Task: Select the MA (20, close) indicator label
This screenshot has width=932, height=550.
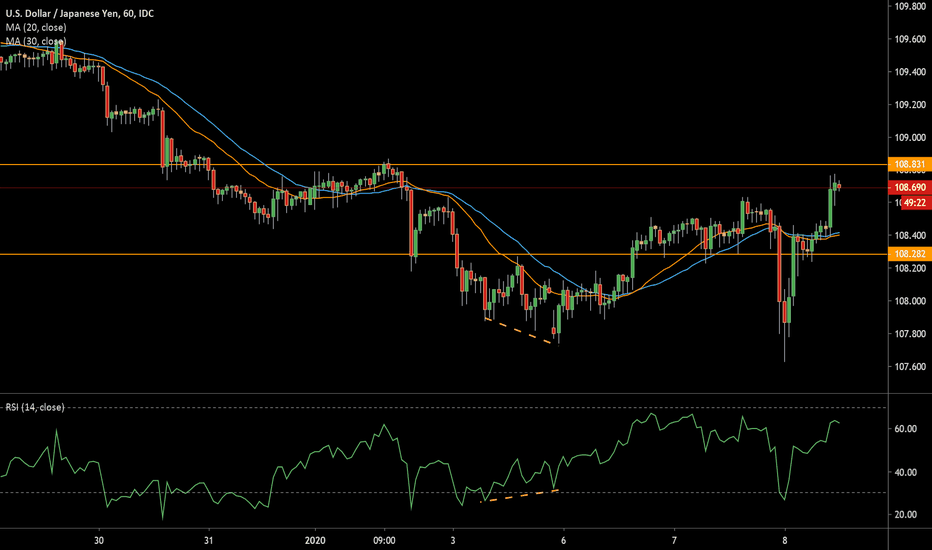Action: 36,27
